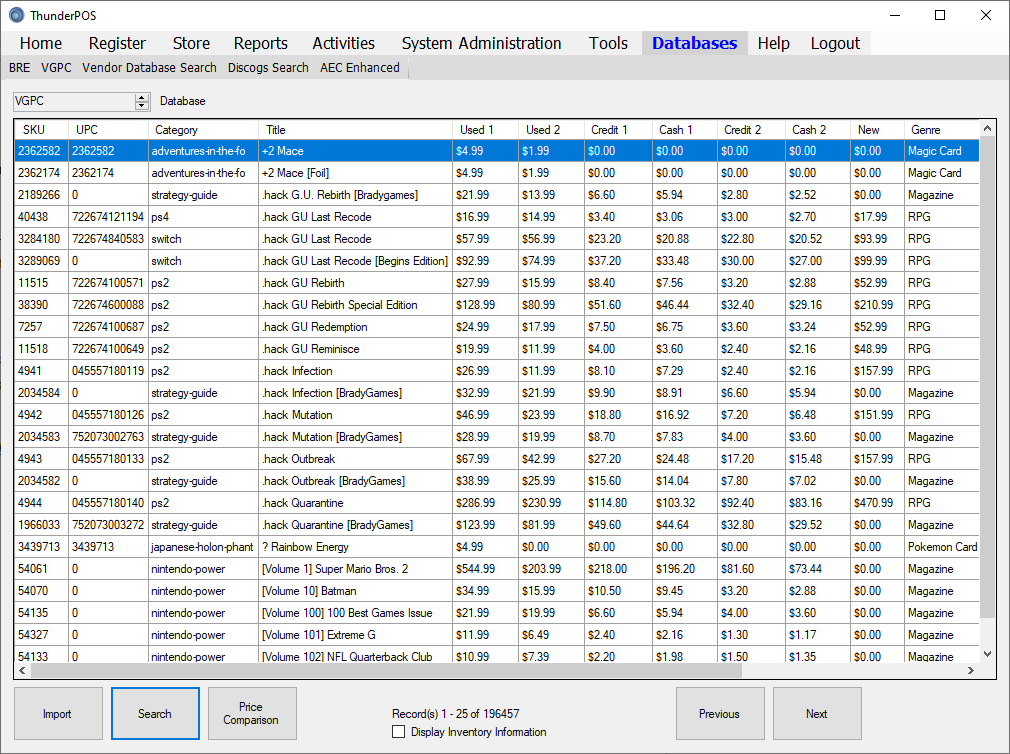Click the vertical scrollbar down arrow

coord(987,654)
